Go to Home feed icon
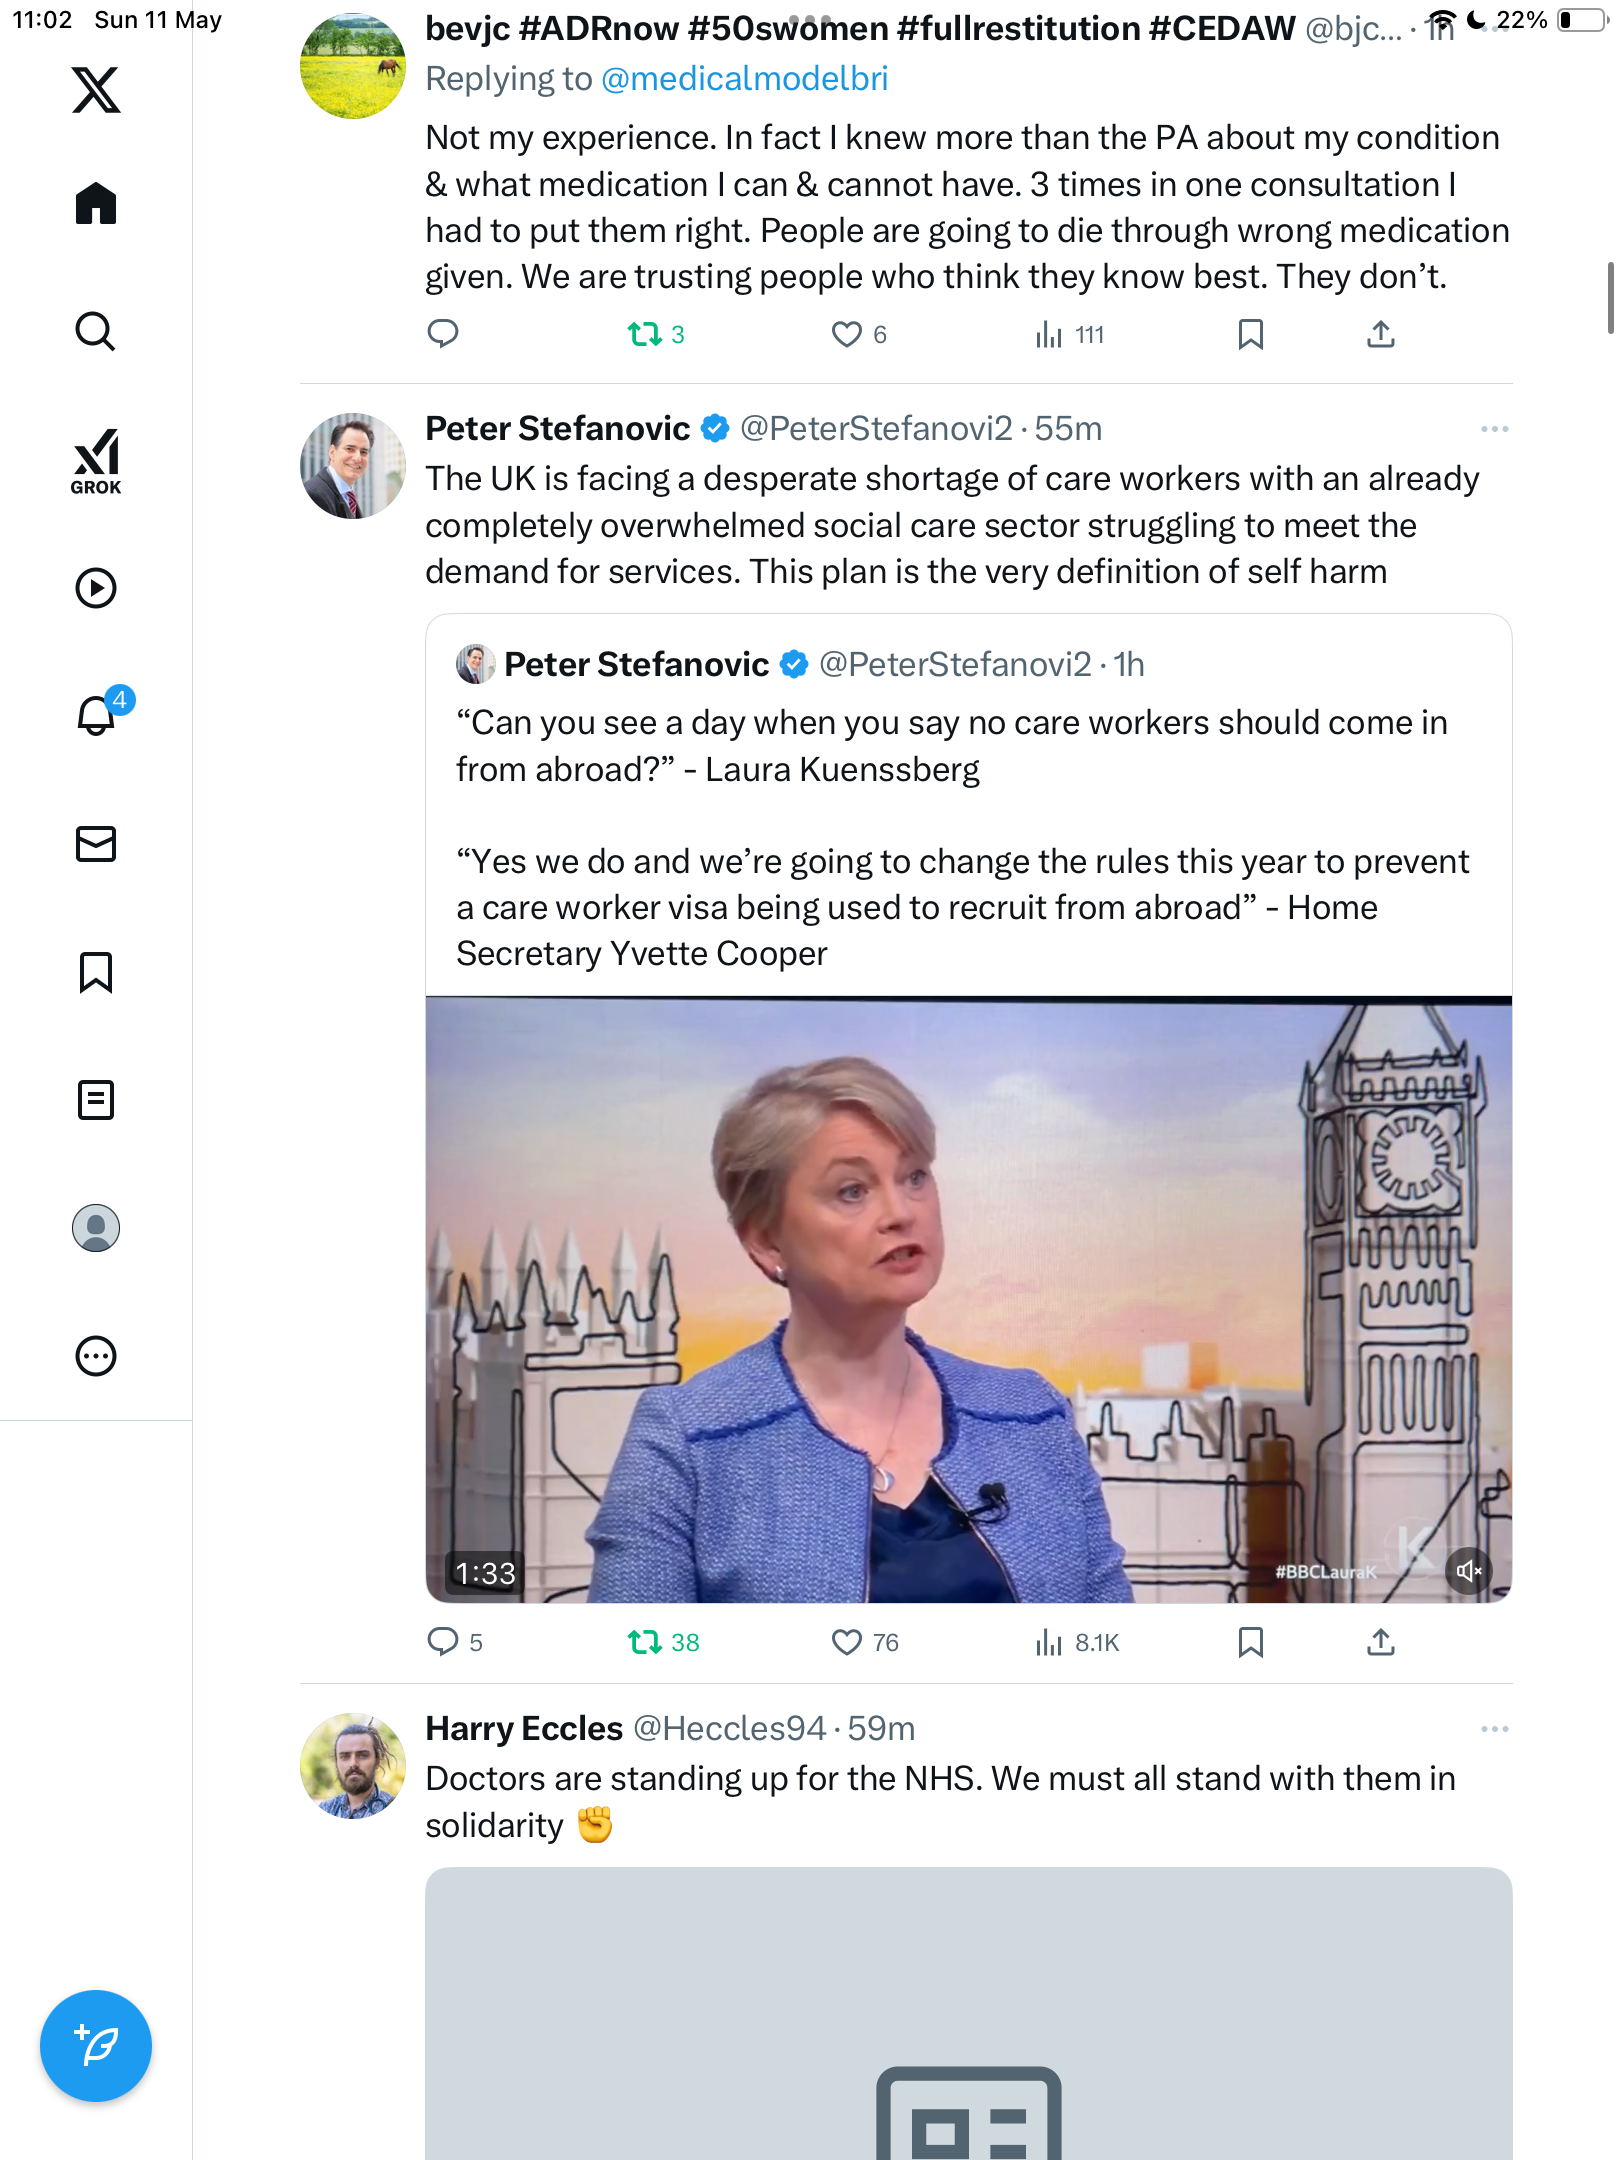The width and height of the screenshot is (1620, 2160). click(96, 203)
